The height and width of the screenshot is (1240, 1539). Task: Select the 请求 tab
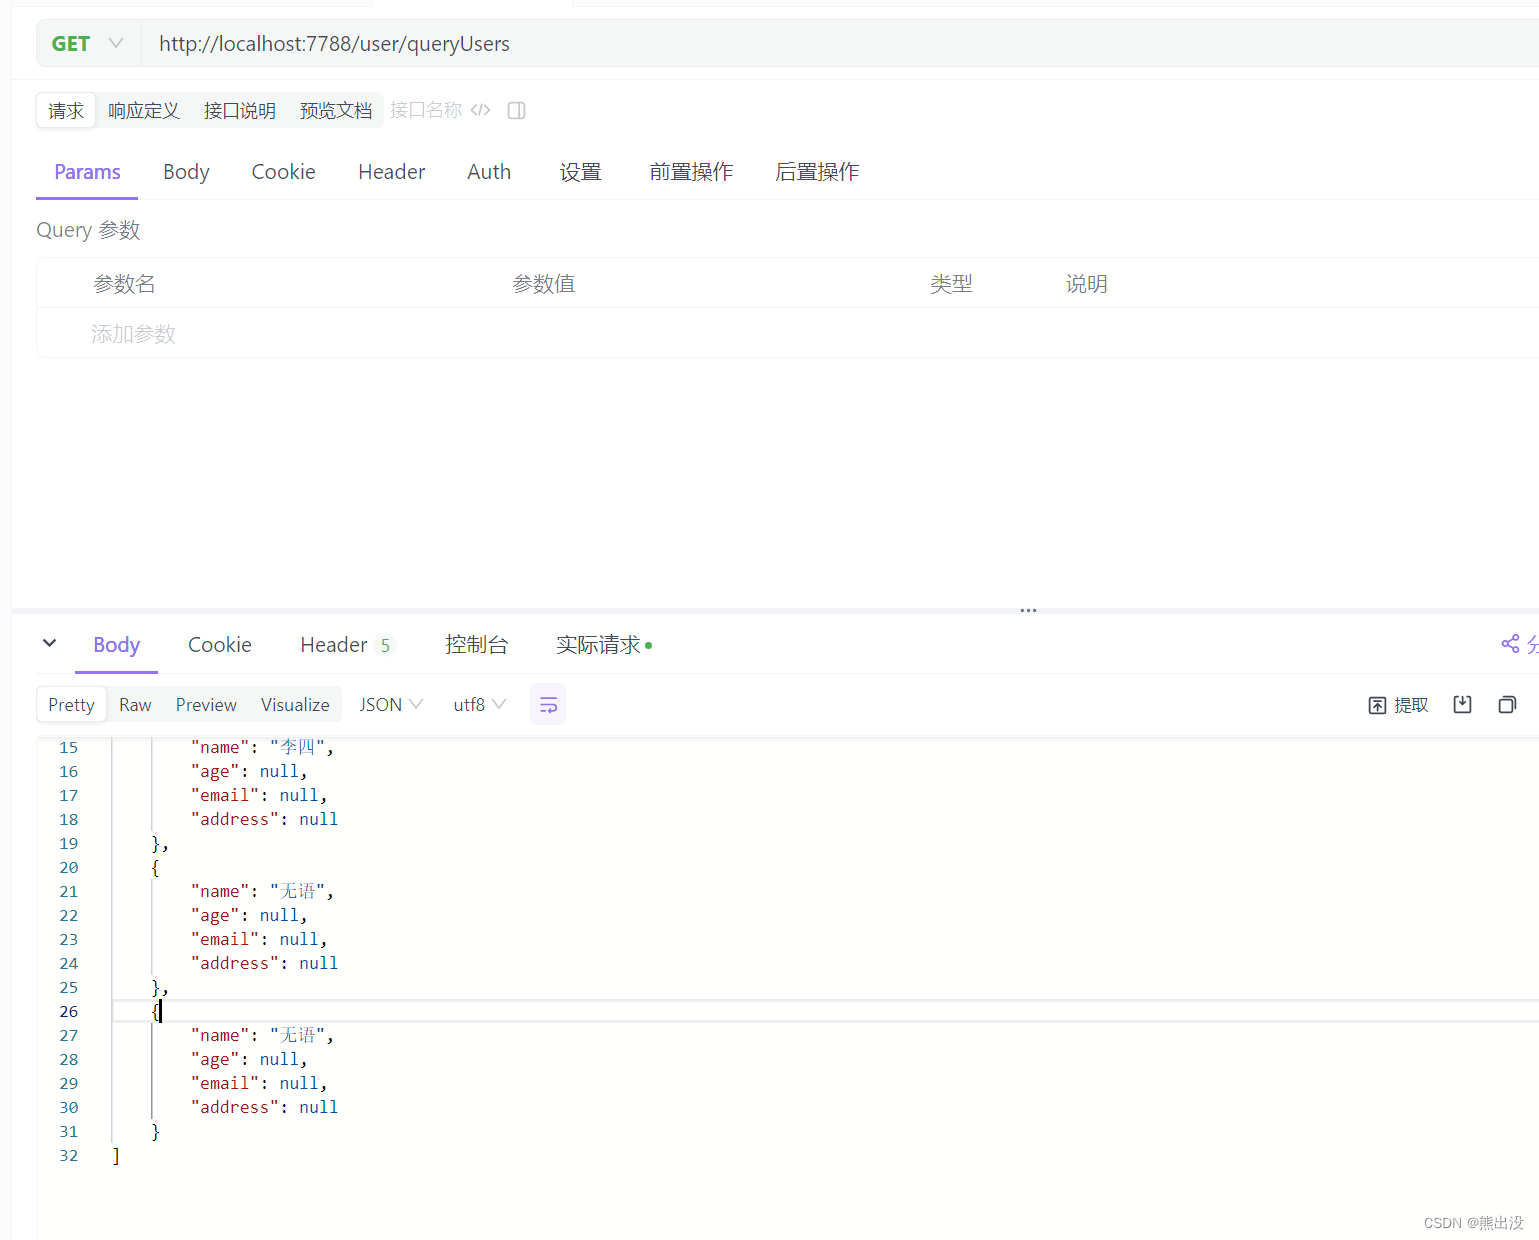[x=66, y=110]
